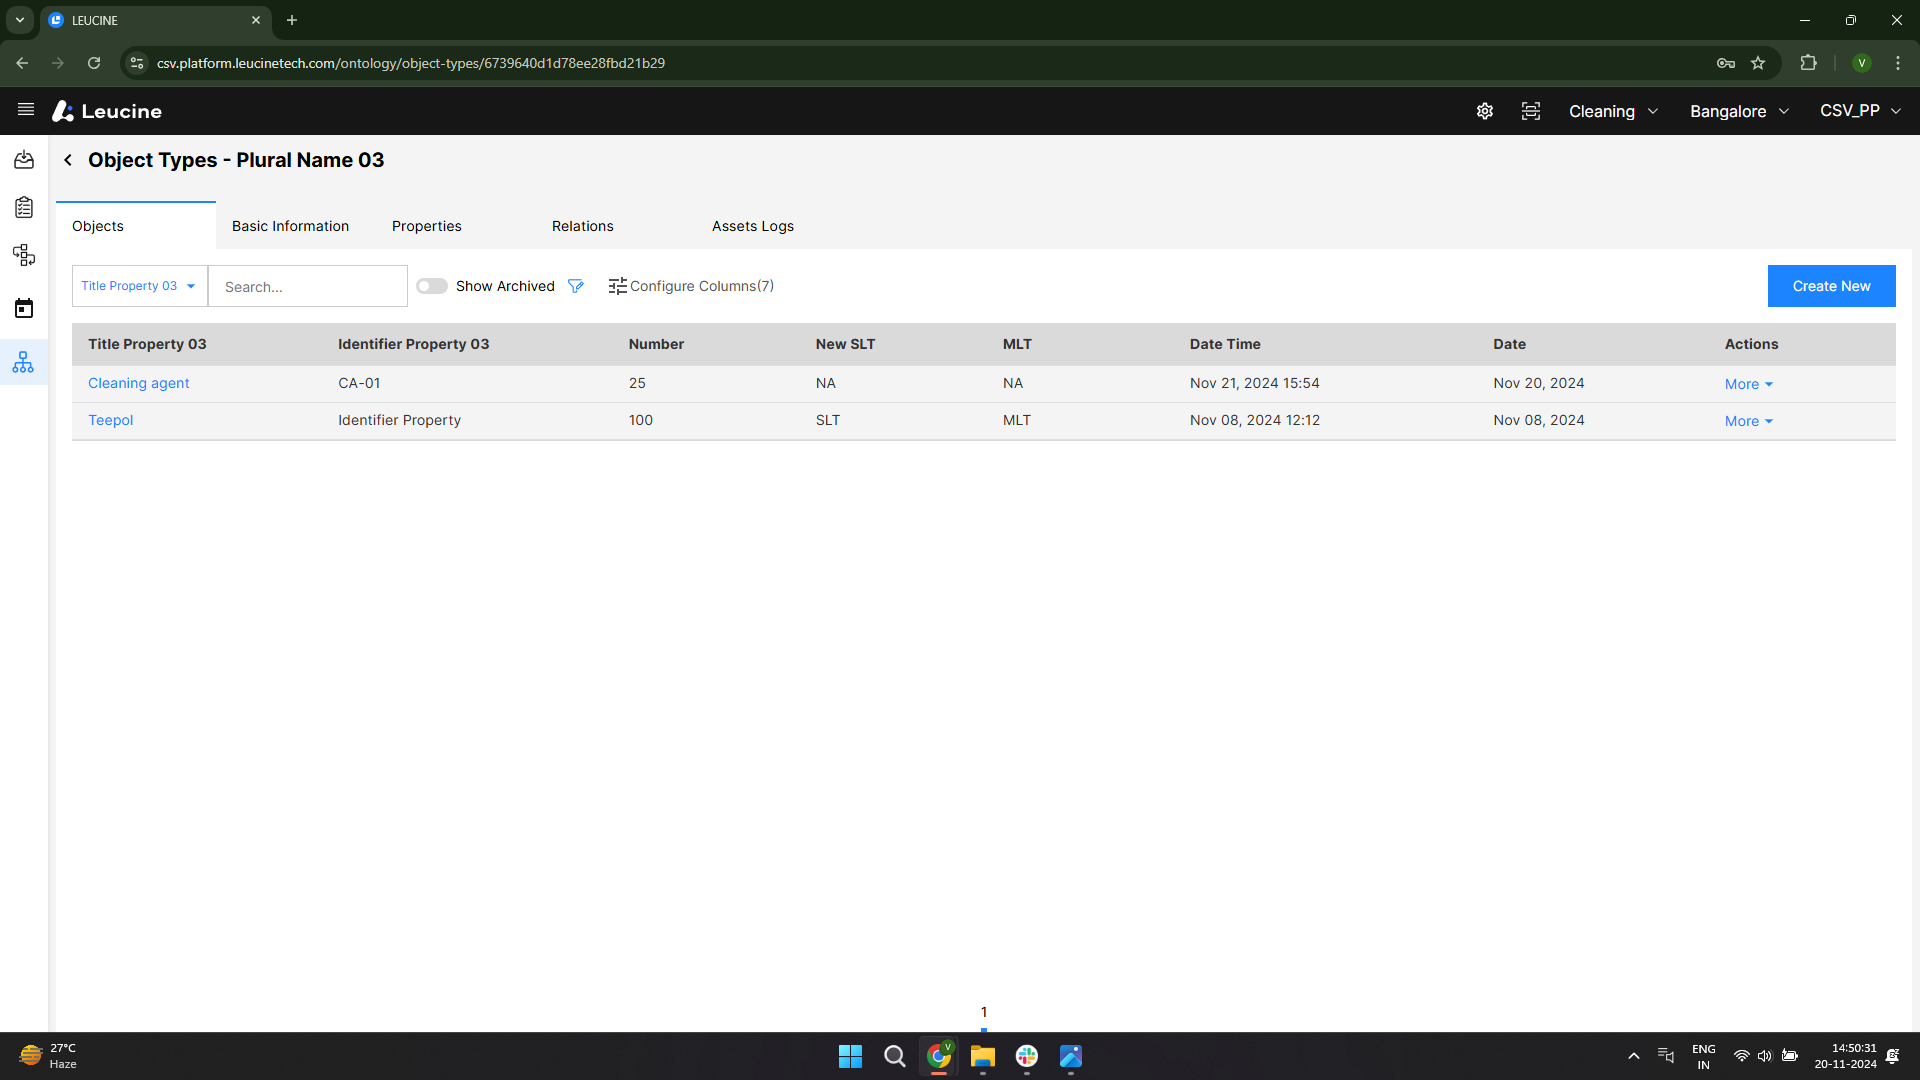Open the calendar icon in sidebar
Screen dimensions: 1920x1080
click(23, 308)
